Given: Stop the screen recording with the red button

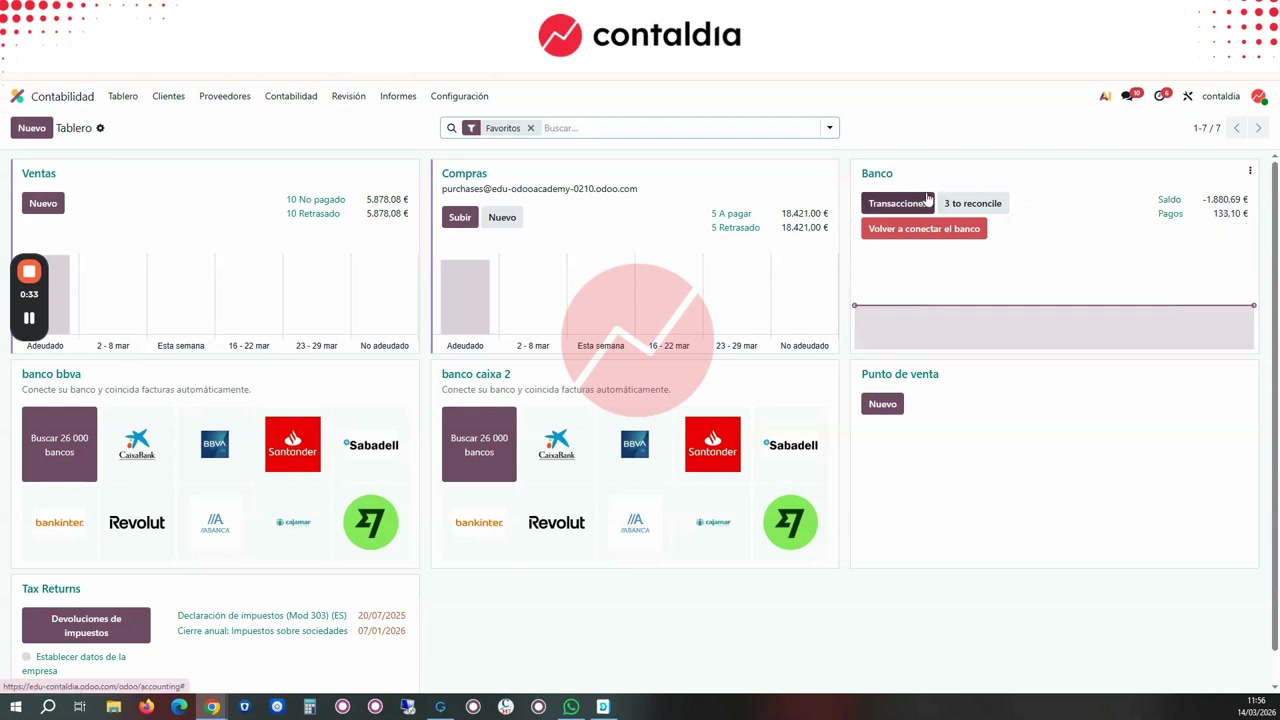Looking at the screenshot, I should point(29,271).
